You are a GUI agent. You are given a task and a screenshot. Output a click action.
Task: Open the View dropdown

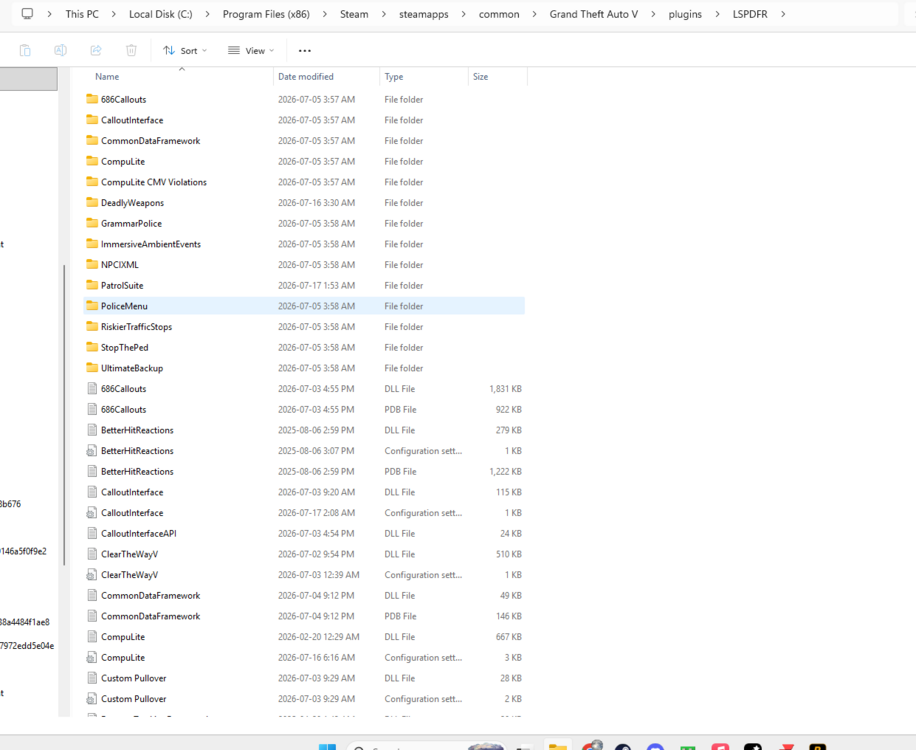click(251, 51)
